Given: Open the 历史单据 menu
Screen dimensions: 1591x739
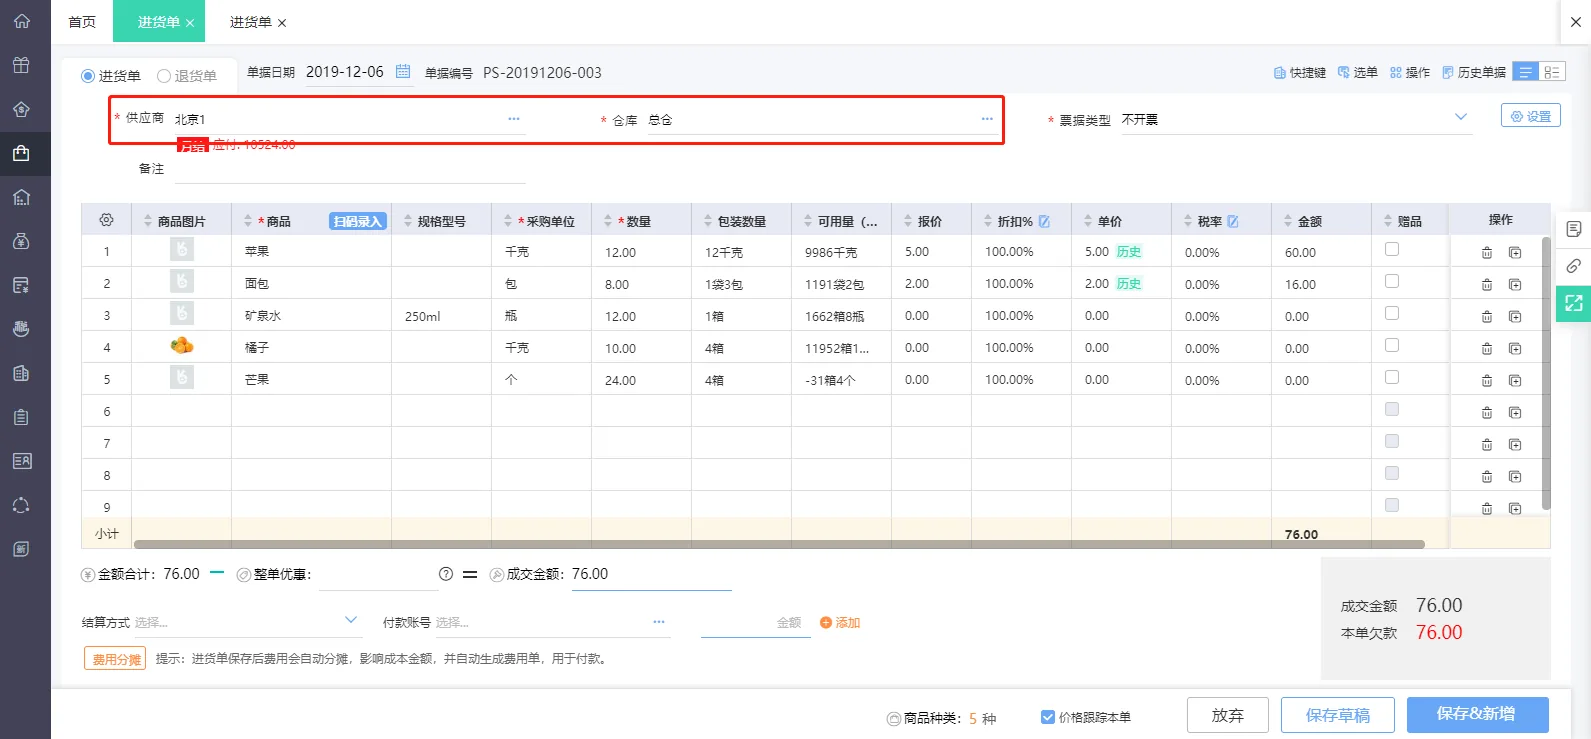Looking at the screenshot, I should pyautogui.click(x=1473, y=72).
